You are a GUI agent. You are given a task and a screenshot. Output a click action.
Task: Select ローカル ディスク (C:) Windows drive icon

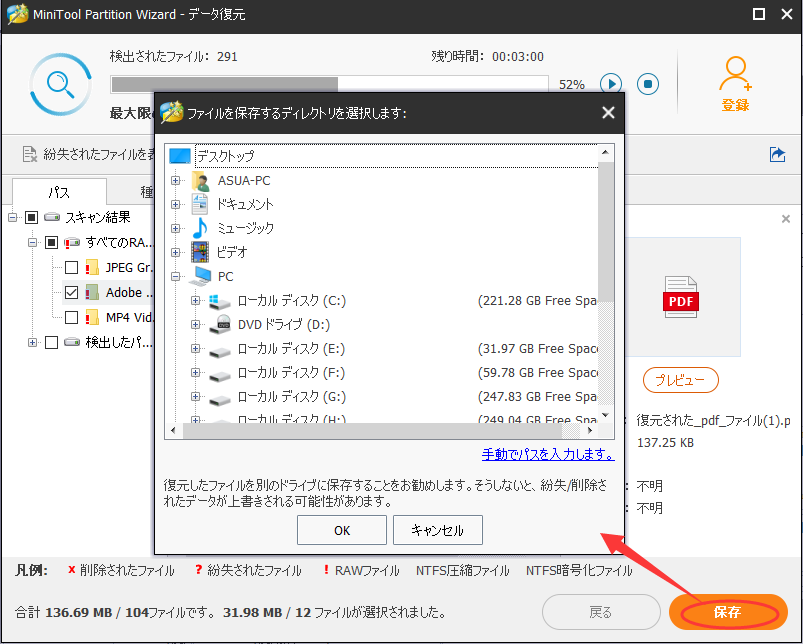point(220,300)
